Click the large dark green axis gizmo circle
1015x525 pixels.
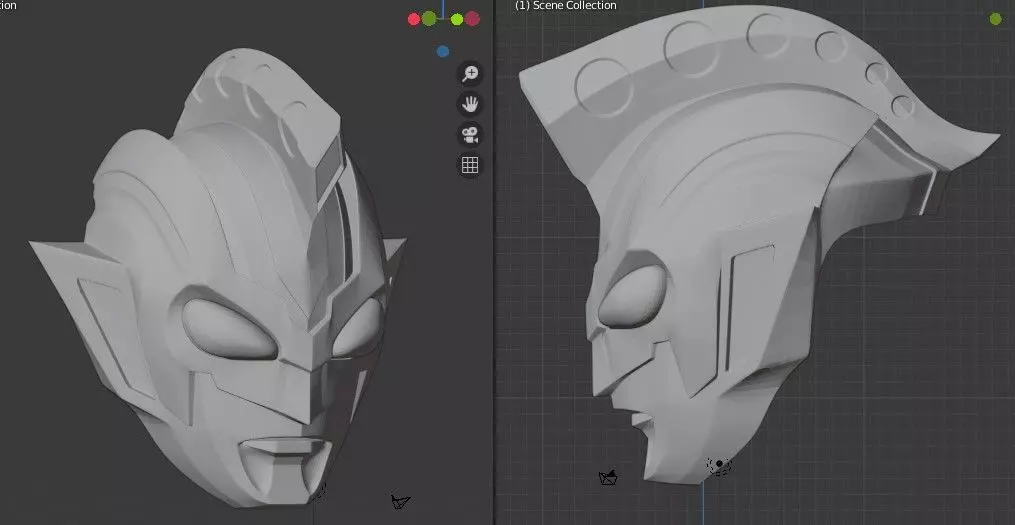(429, 18)
